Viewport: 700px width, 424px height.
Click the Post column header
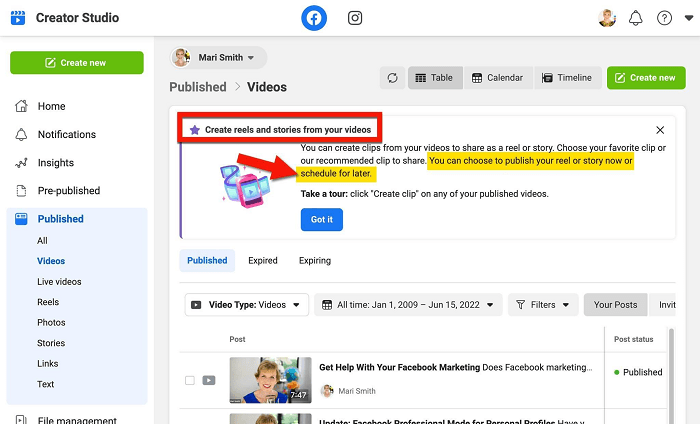click(237, 339)
